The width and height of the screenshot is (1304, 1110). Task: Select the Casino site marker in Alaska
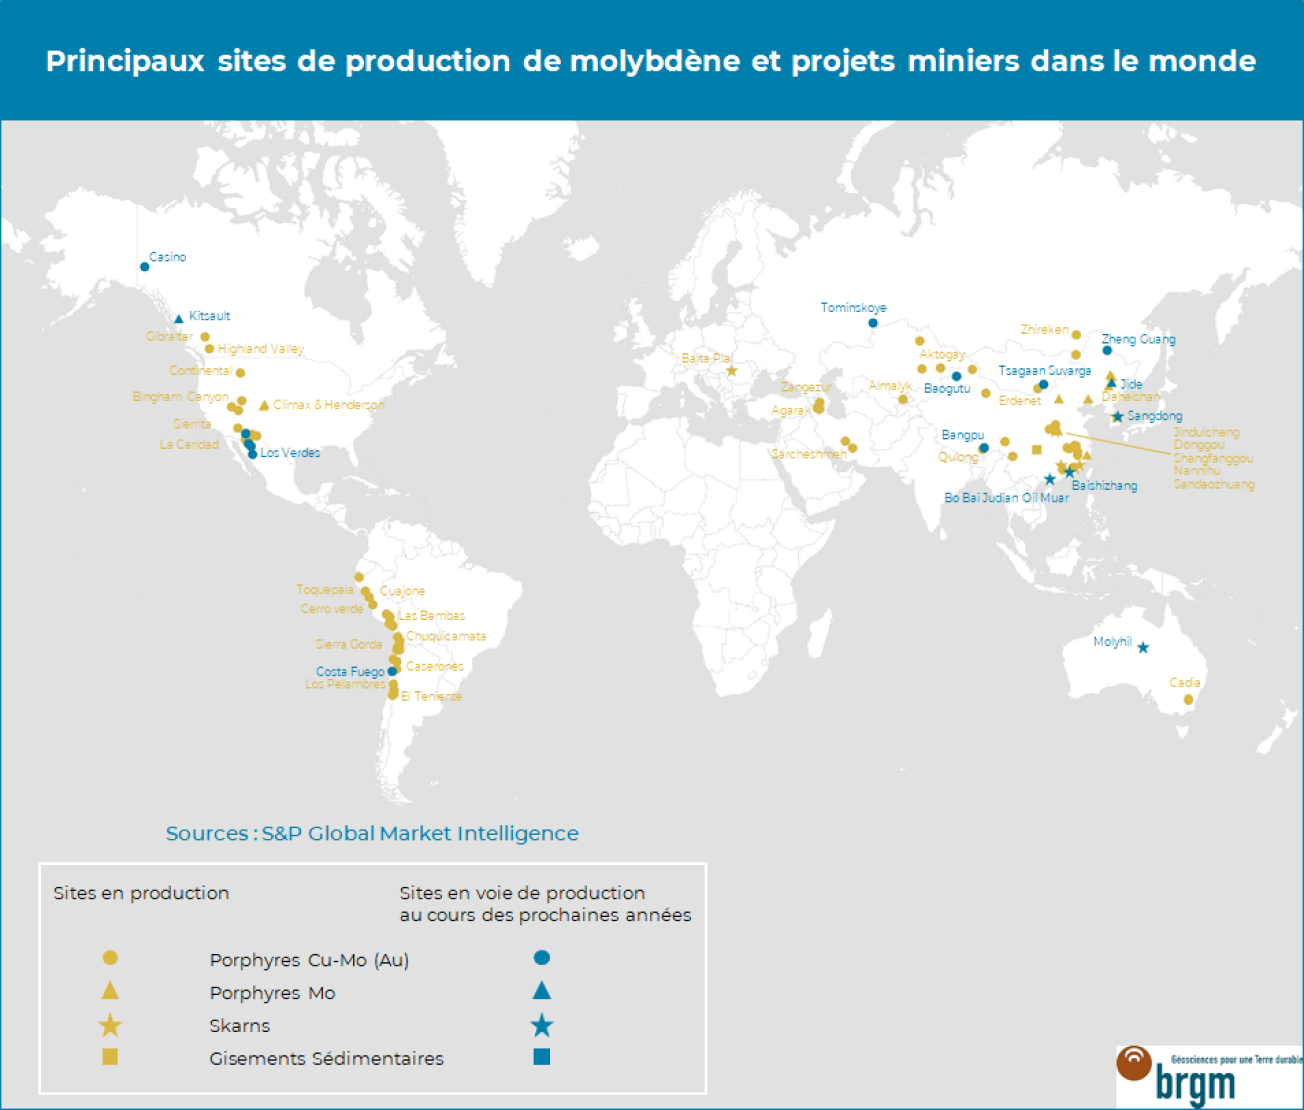144,266
